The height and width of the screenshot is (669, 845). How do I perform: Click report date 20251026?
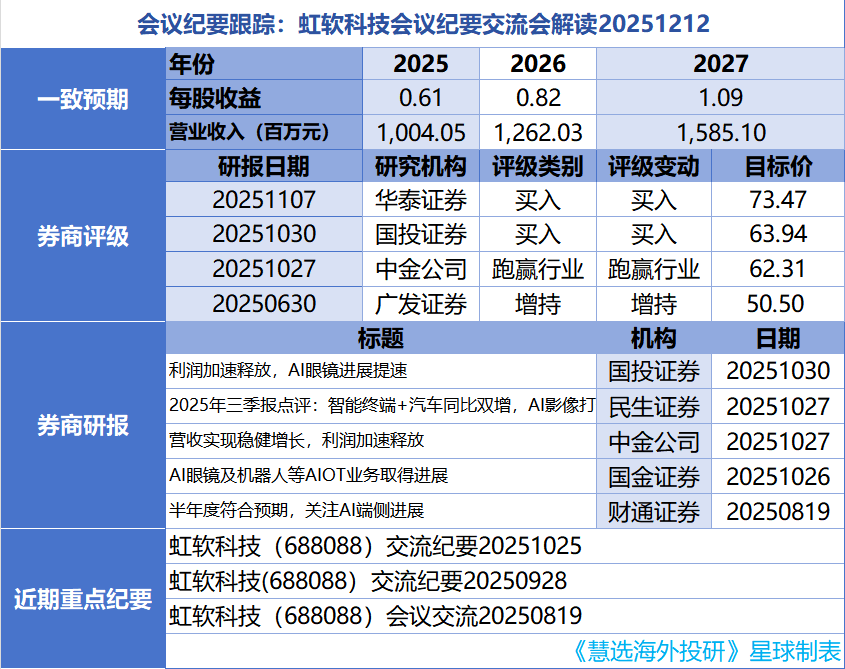[x=778, y=477]
